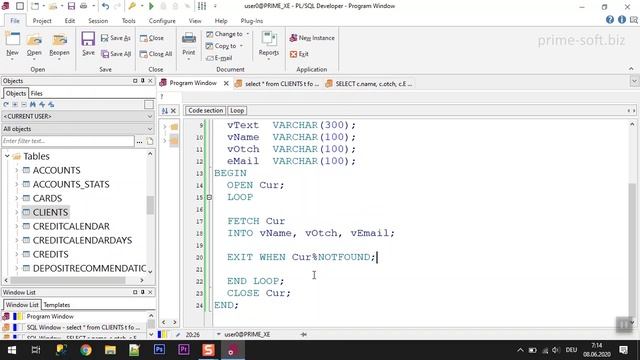Screen dimensions: 640x360
Task: Collapse the Tables folder
Action: point(7,156)
